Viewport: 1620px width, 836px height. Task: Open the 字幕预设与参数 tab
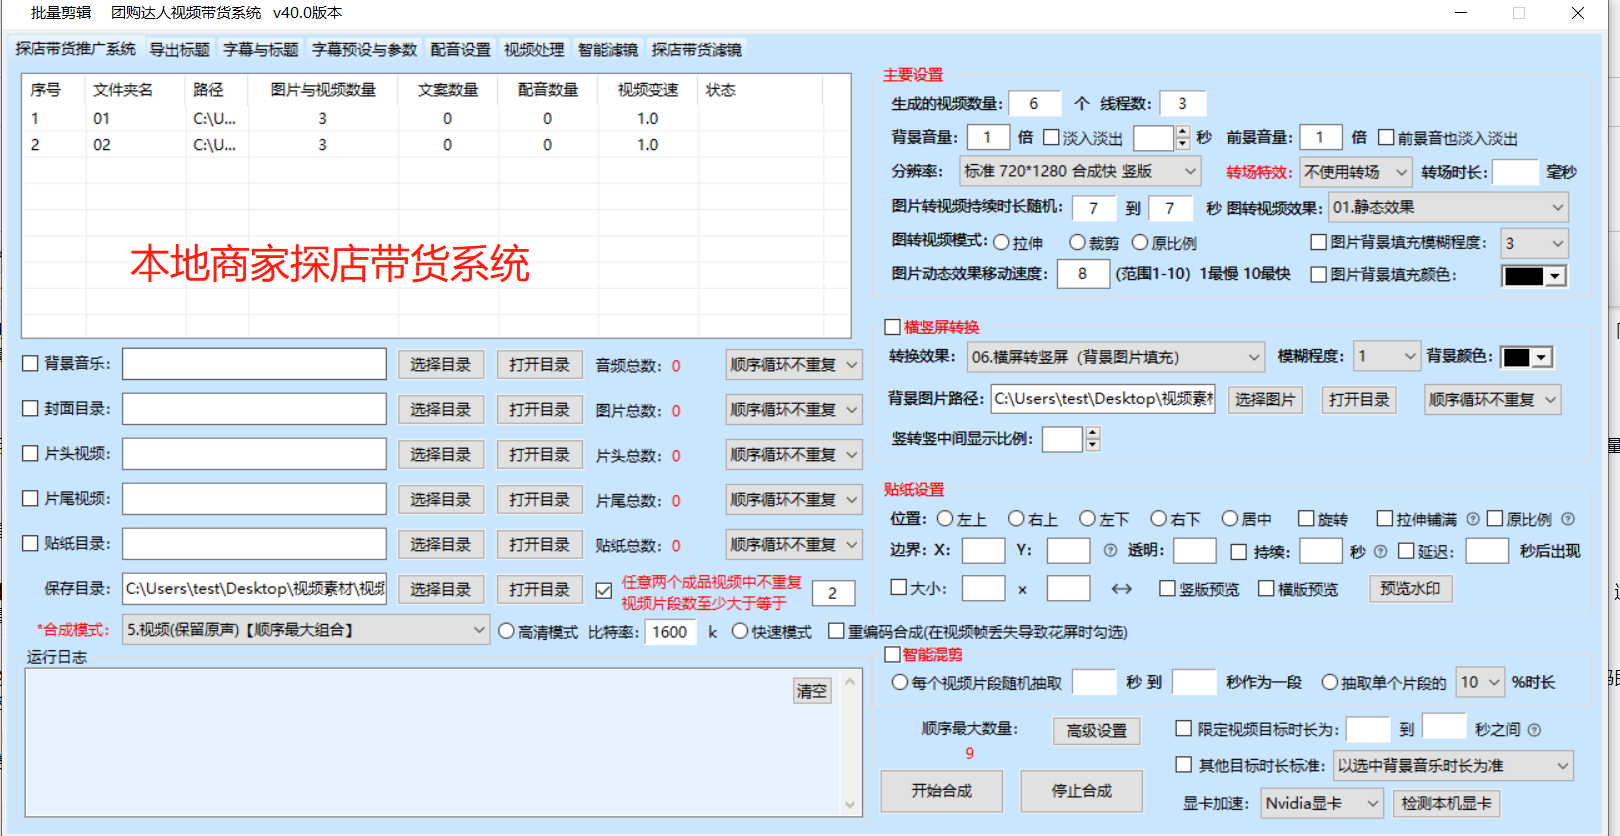click(x=364, y=50)
